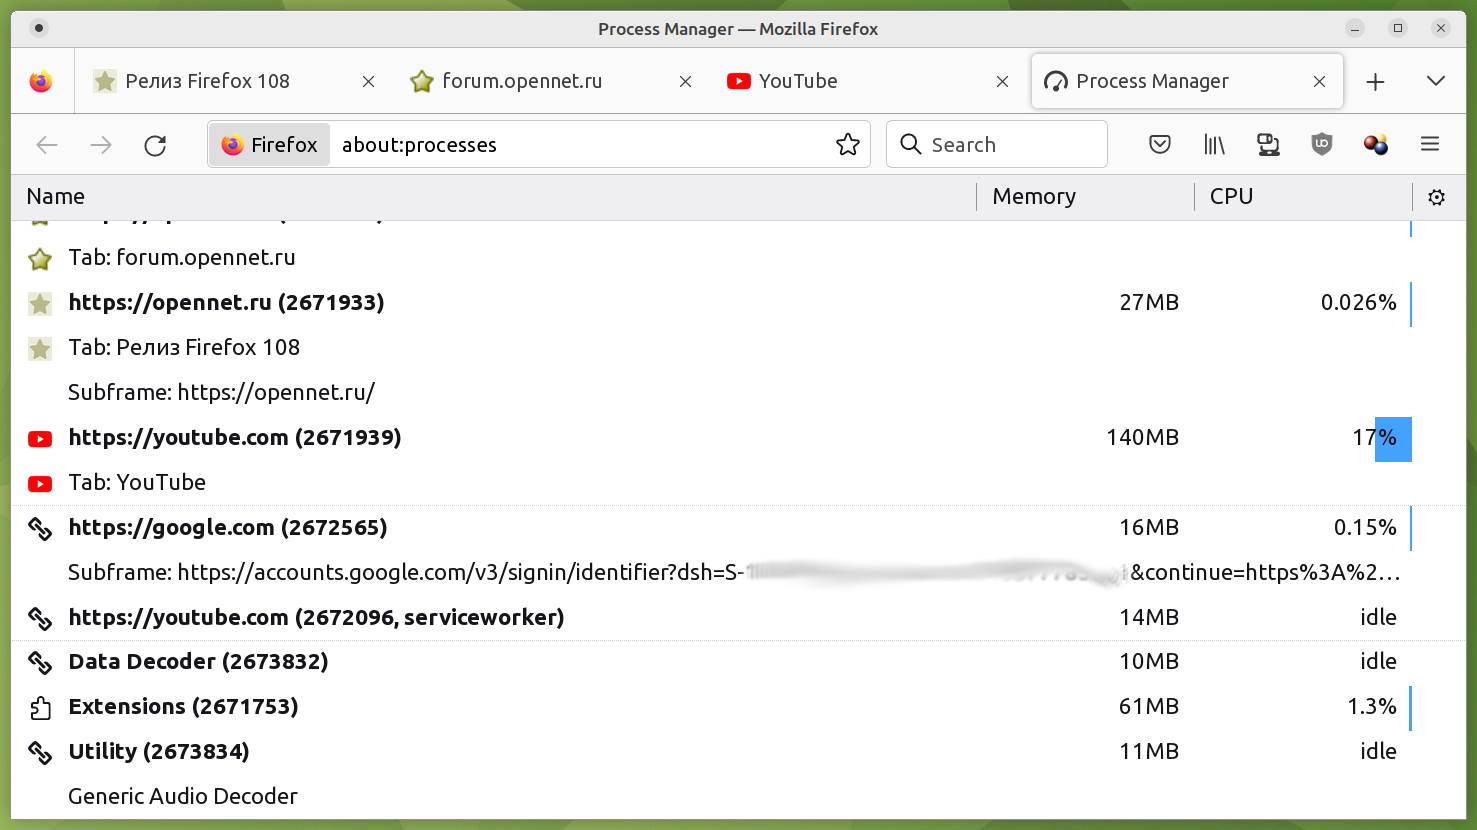Reload the current page

coord(155,145)
